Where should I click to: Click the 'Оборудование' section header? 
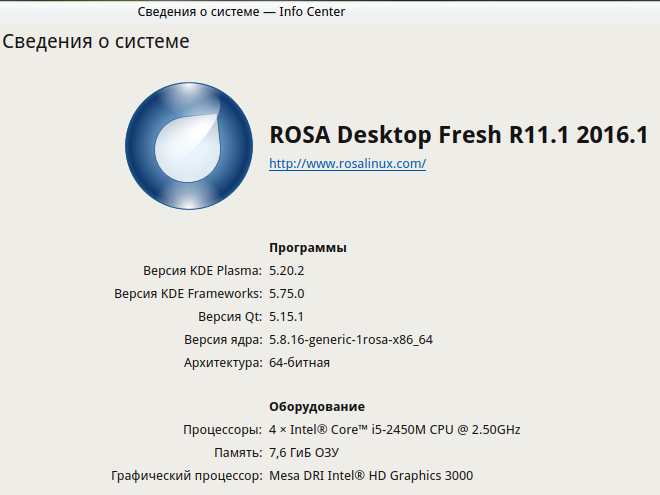[317, 407]
